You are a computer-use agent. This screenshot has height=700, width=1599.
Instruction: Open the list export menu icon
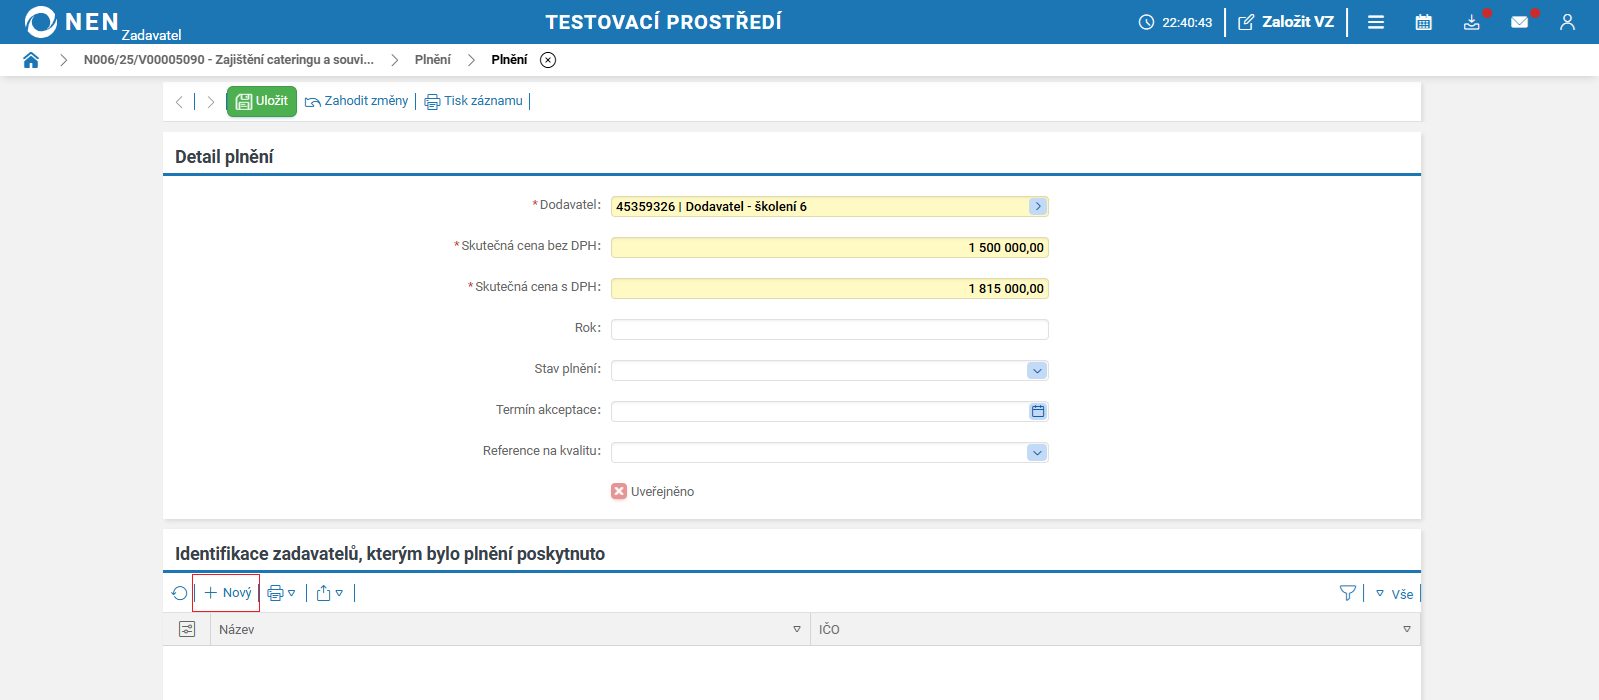pos(330,593)
